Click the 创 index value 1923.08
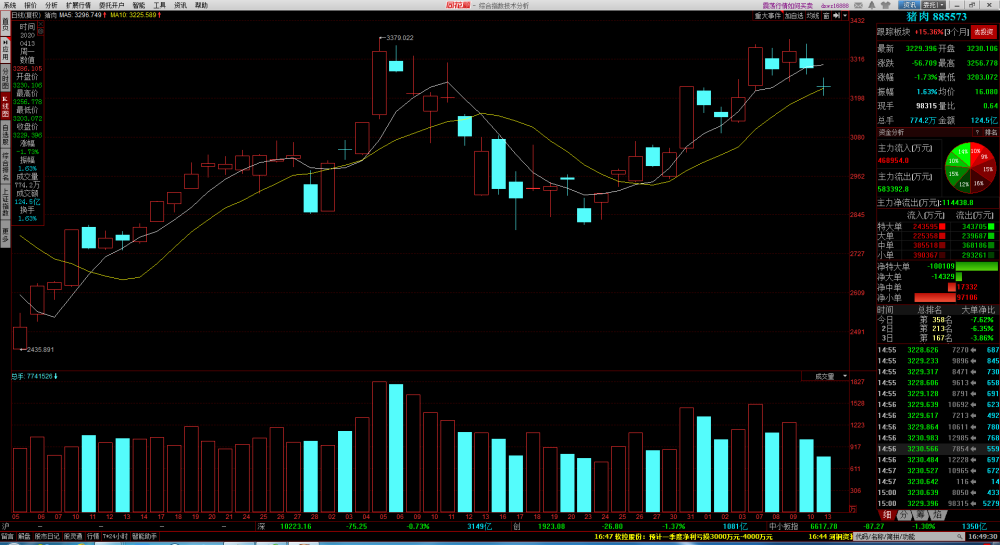The height and width of the screenshot is (545, 1000). click(552, 527)
